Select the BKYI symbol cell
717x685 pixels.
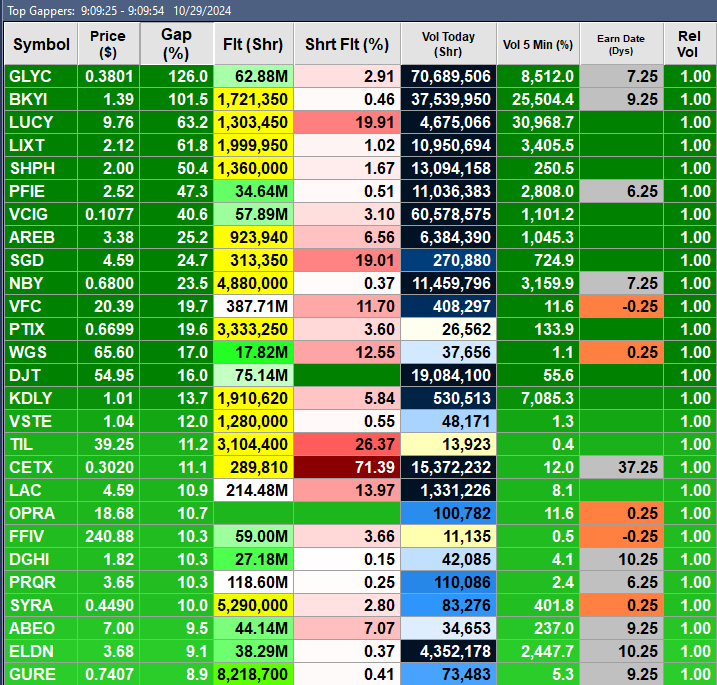tap(41, 99)
